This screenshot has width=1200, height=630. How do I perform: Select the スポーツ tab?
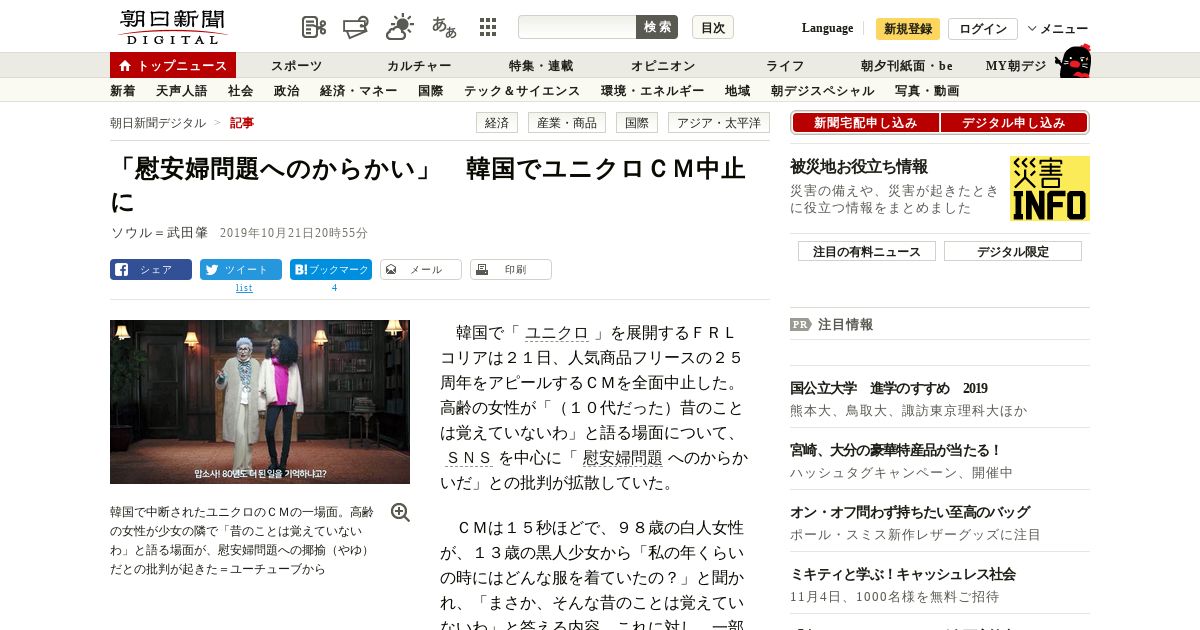297,66
